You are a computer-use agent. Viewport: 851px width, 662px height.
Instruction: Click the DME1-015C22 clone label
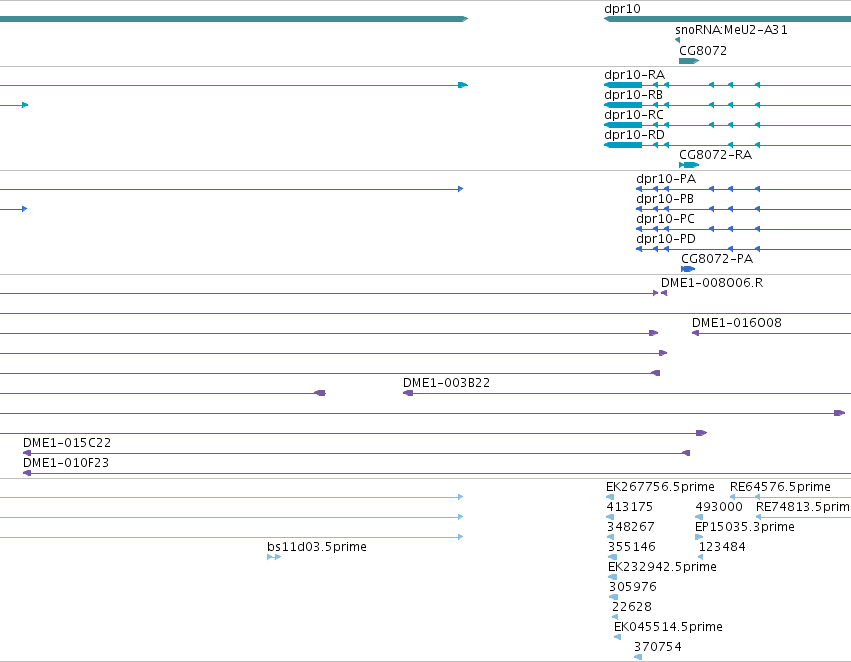tap(67, 443)
